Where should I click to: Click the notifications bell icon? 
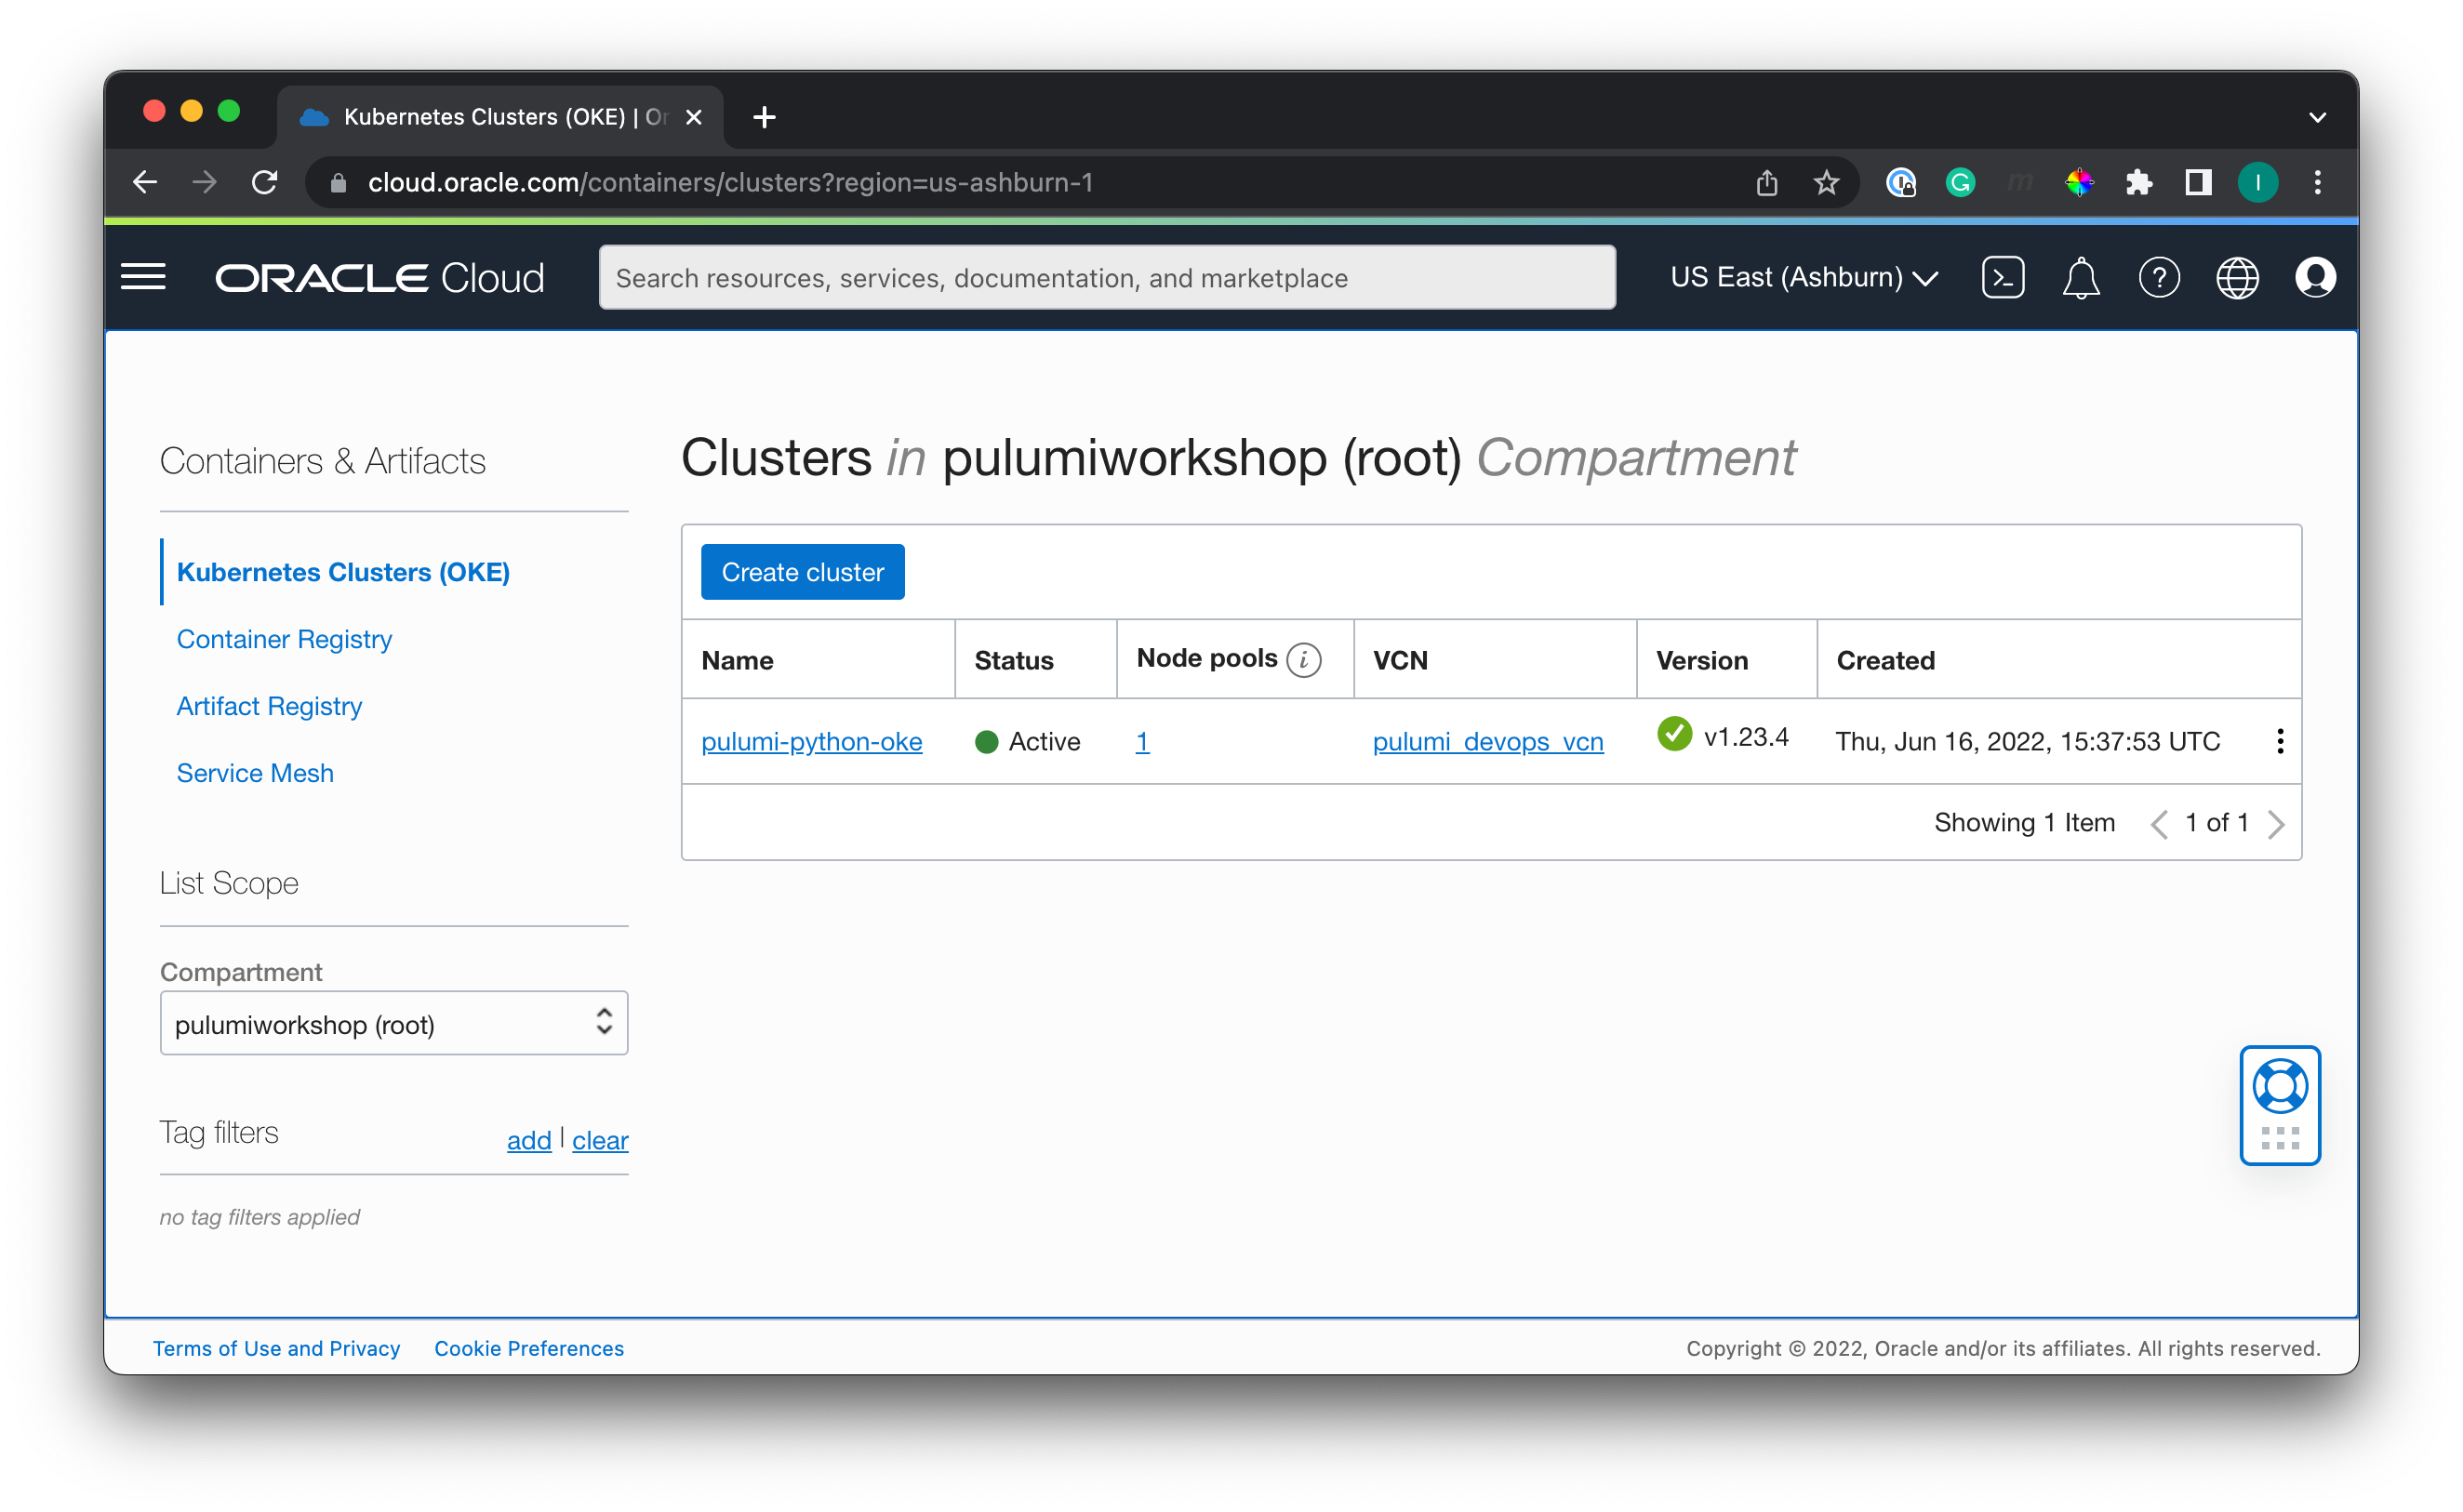tap(2080, 278)
